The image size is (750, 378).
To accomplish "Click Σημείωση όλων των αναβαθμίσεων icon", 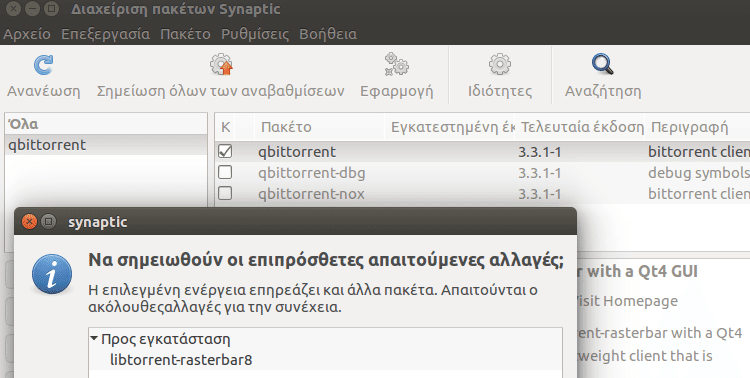I will click(x=221, y=65).
